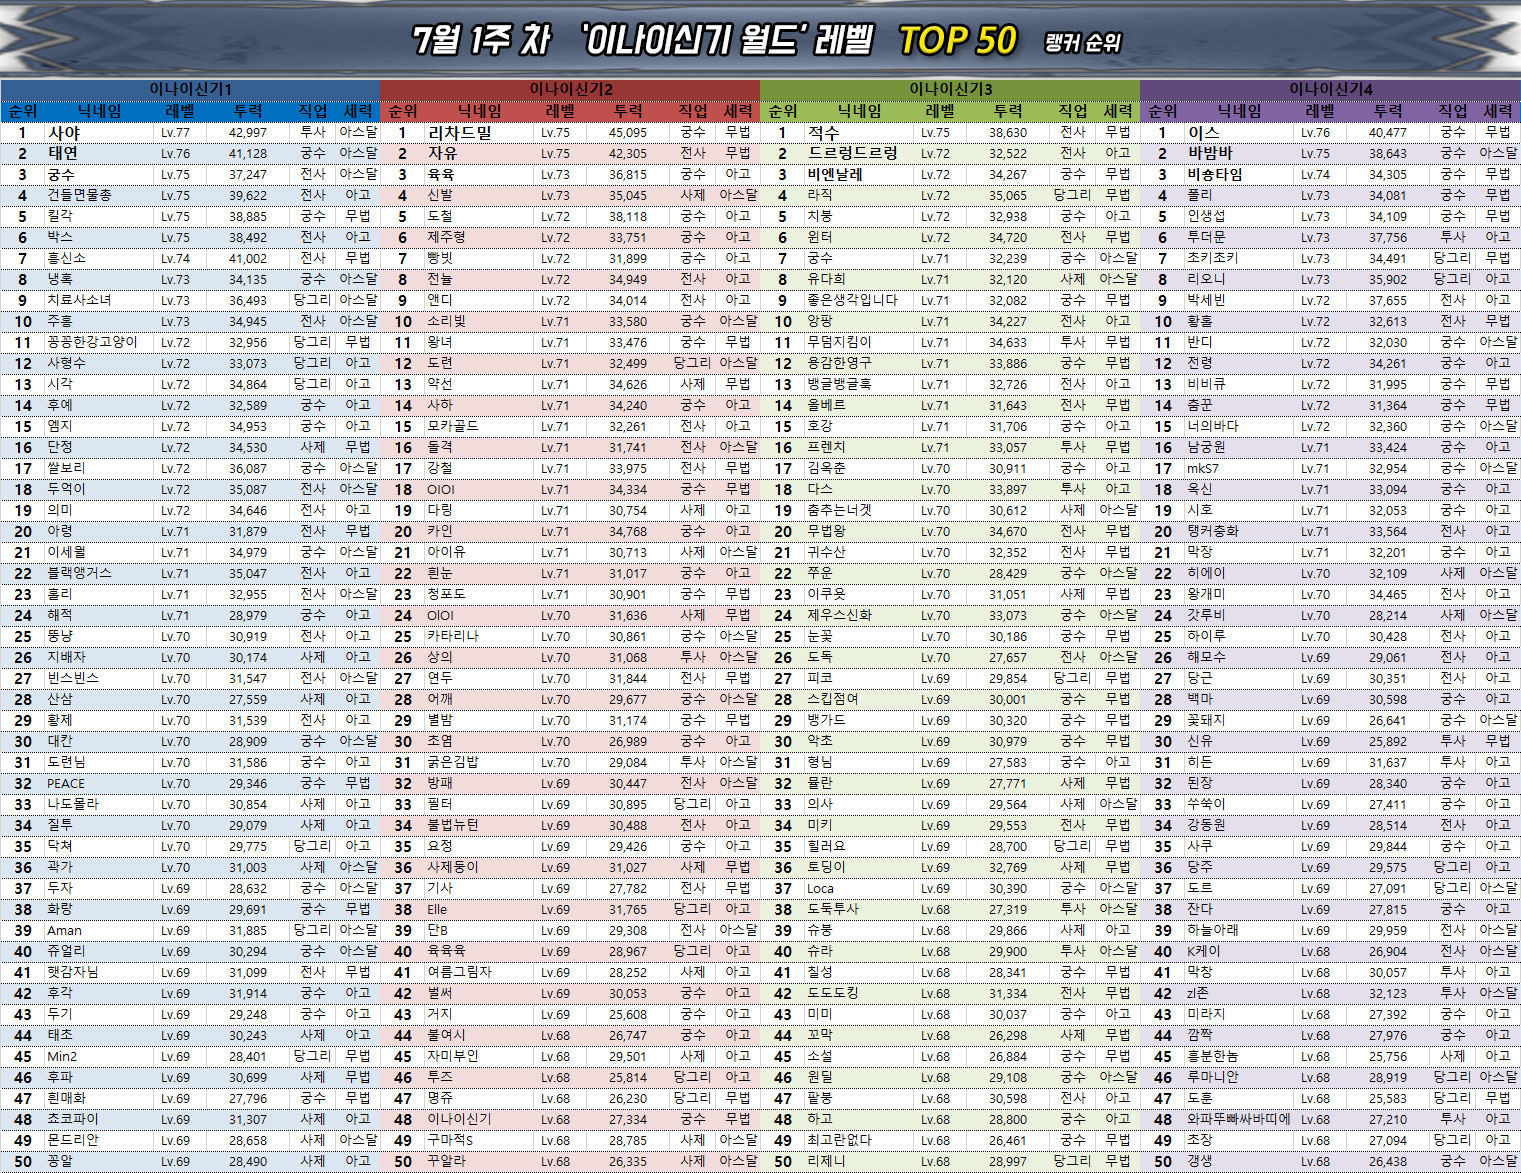
Task: Select the rank 1 nickname 사야
Action: (x=64, y=132)
